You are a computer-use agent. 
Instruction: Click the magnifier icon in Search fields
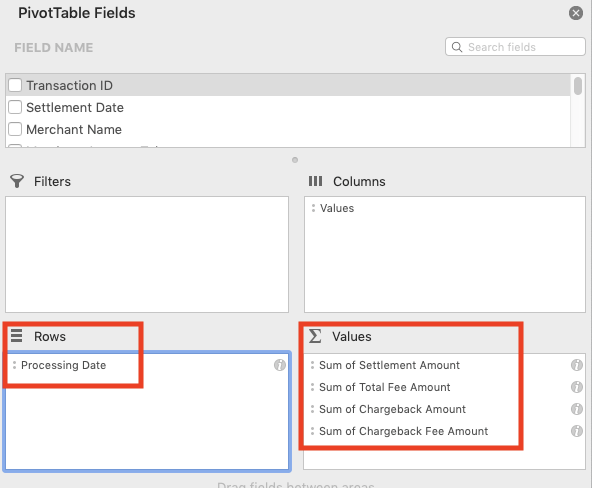(457, 47)
